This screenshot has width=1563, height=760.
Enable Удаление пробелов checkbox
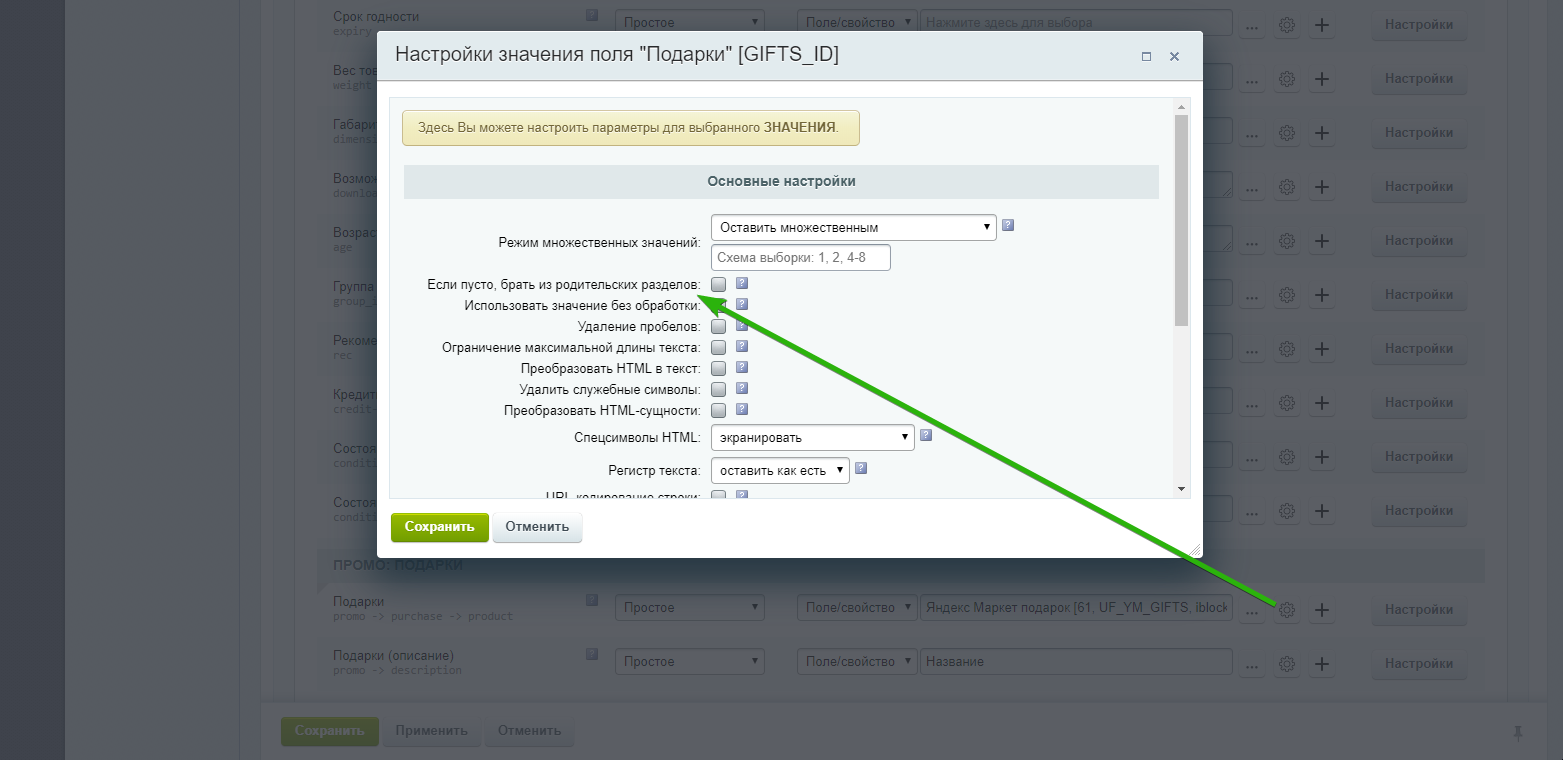point(718,326)
